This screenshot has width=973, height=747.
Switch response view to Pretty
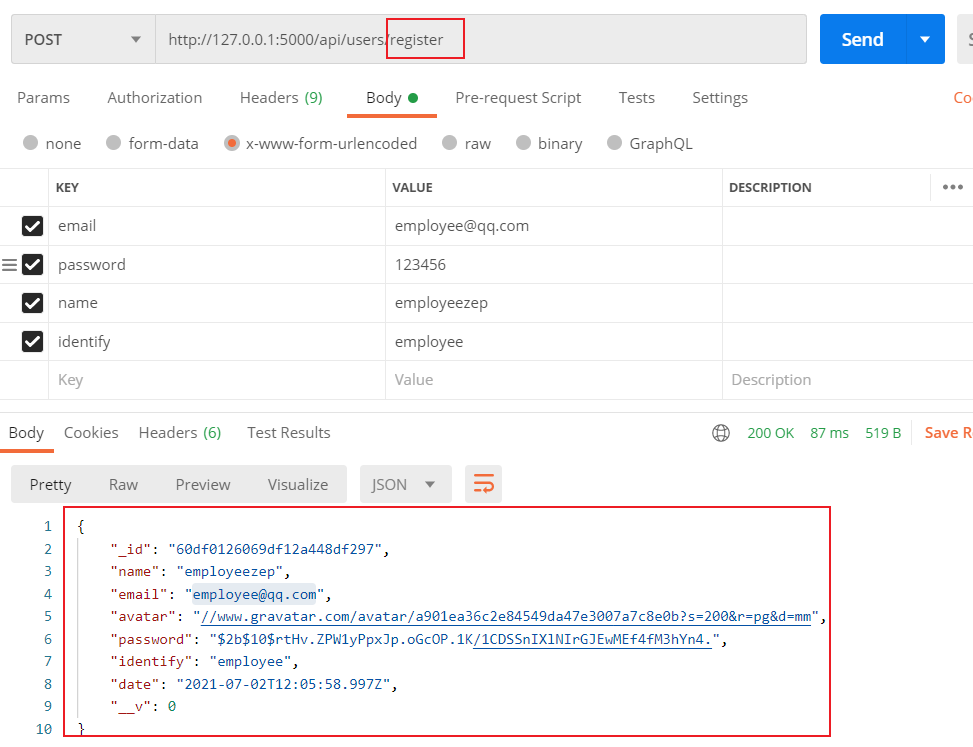point(51,485)
